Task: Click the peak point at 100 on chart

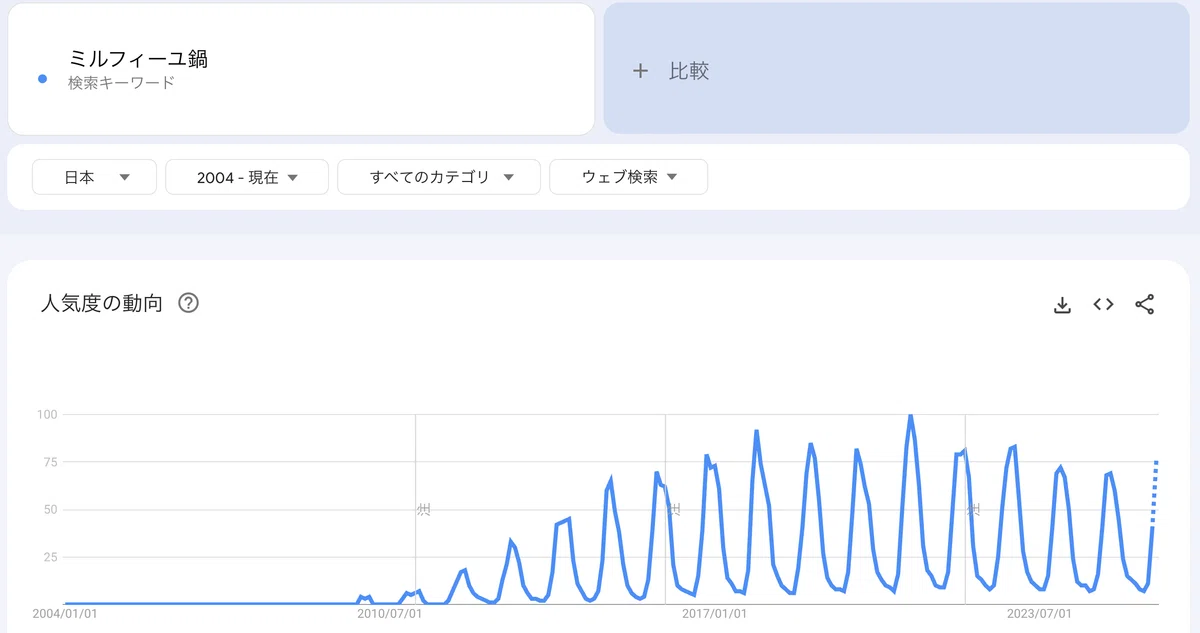Action: [910, 415]
